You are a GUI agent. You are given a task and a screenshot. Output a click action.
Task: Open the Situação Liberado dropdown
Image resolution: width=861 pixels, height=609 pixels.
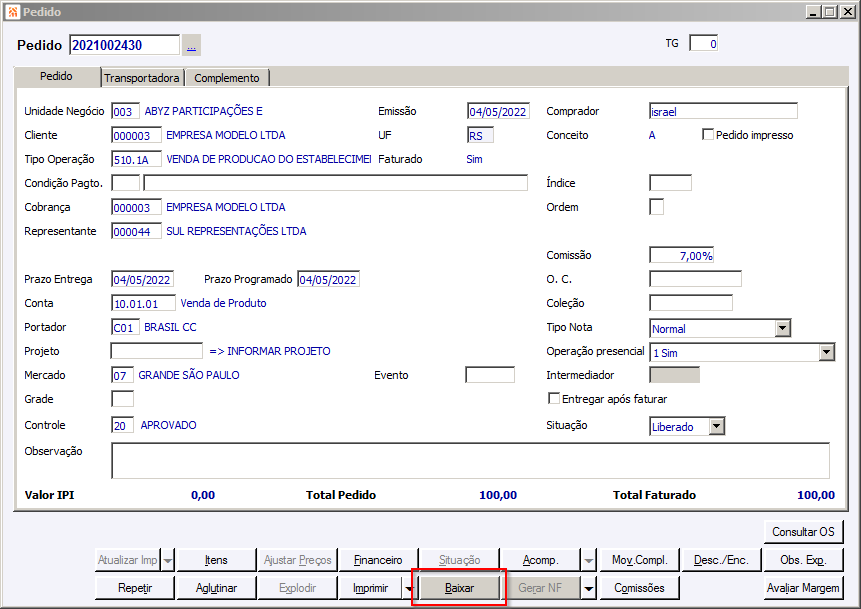pyautogui.click(x=717, y=426)
